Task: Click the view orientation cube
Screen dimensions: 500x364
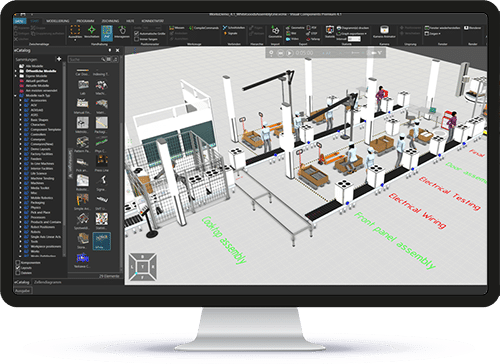Action: [x=143, y=267]
